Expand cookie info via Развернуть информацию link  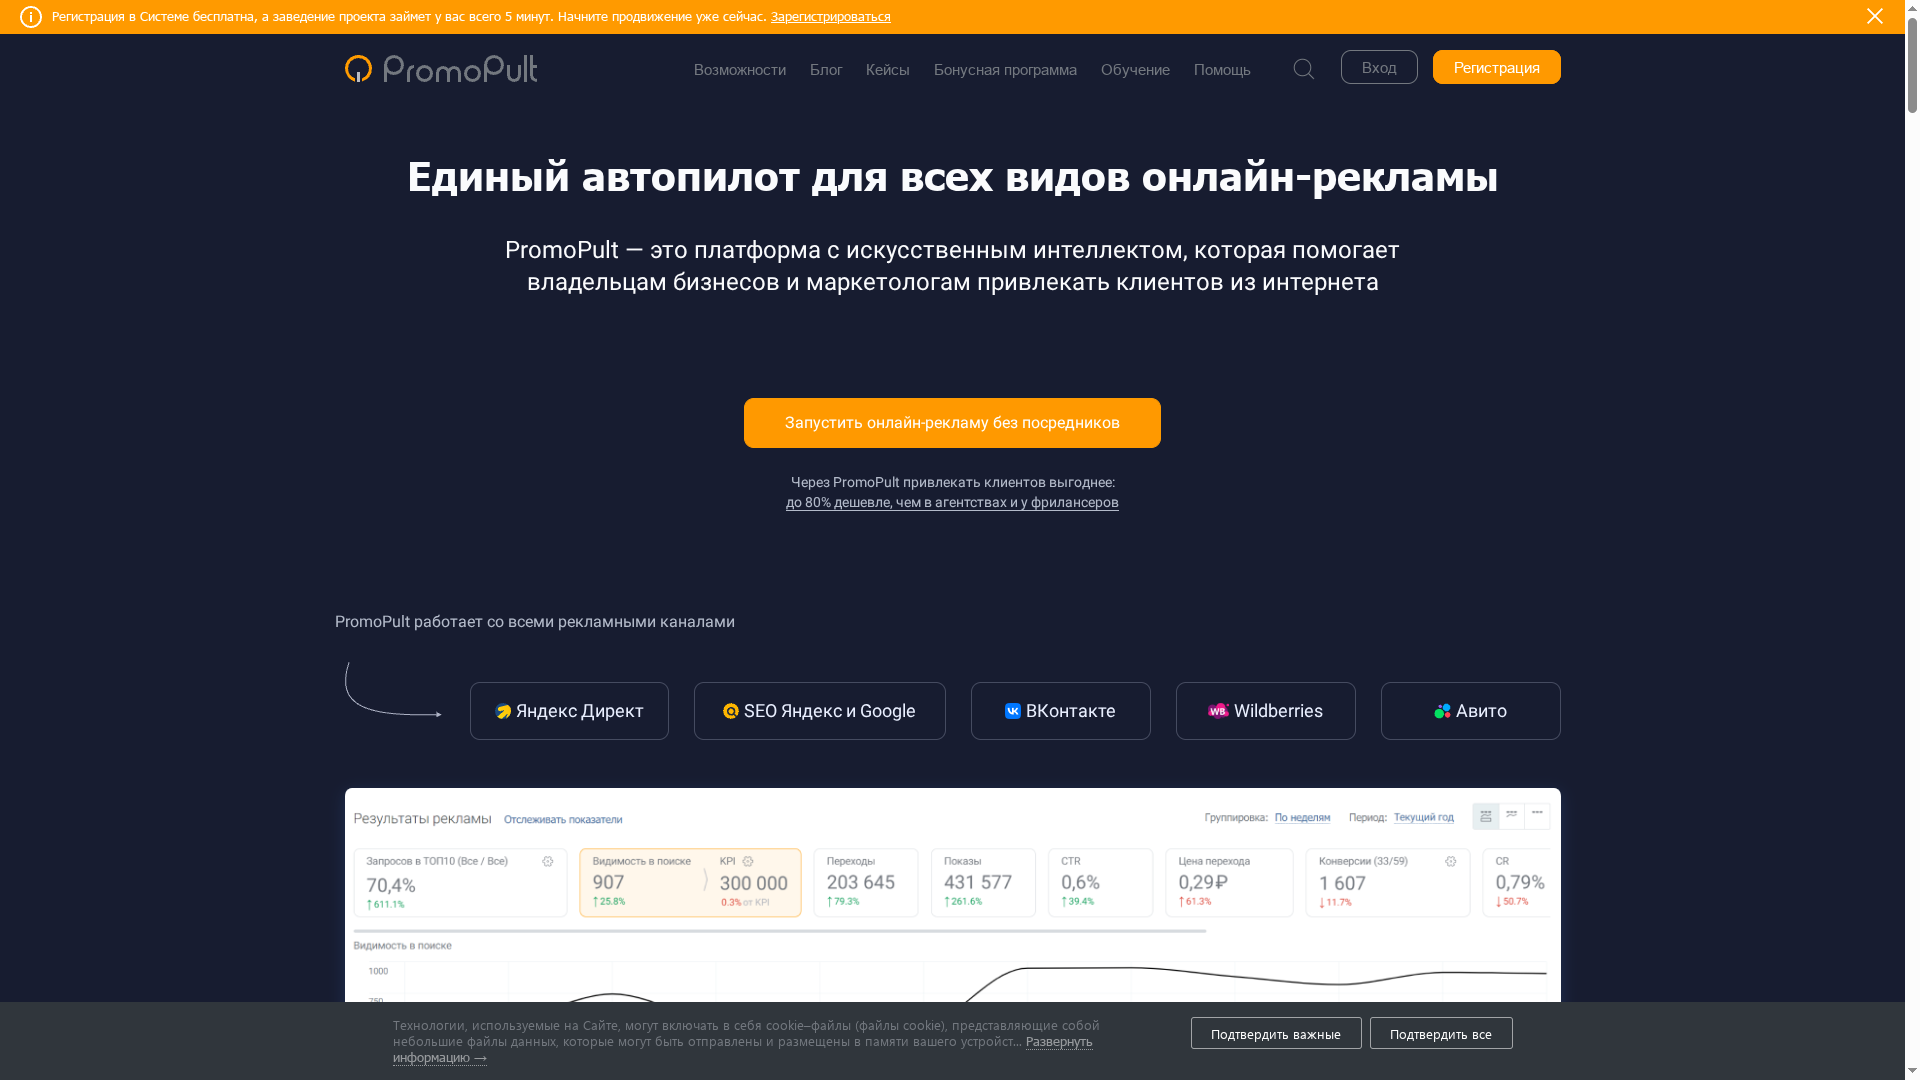pyautogui.click(x=1058, y=1042)
